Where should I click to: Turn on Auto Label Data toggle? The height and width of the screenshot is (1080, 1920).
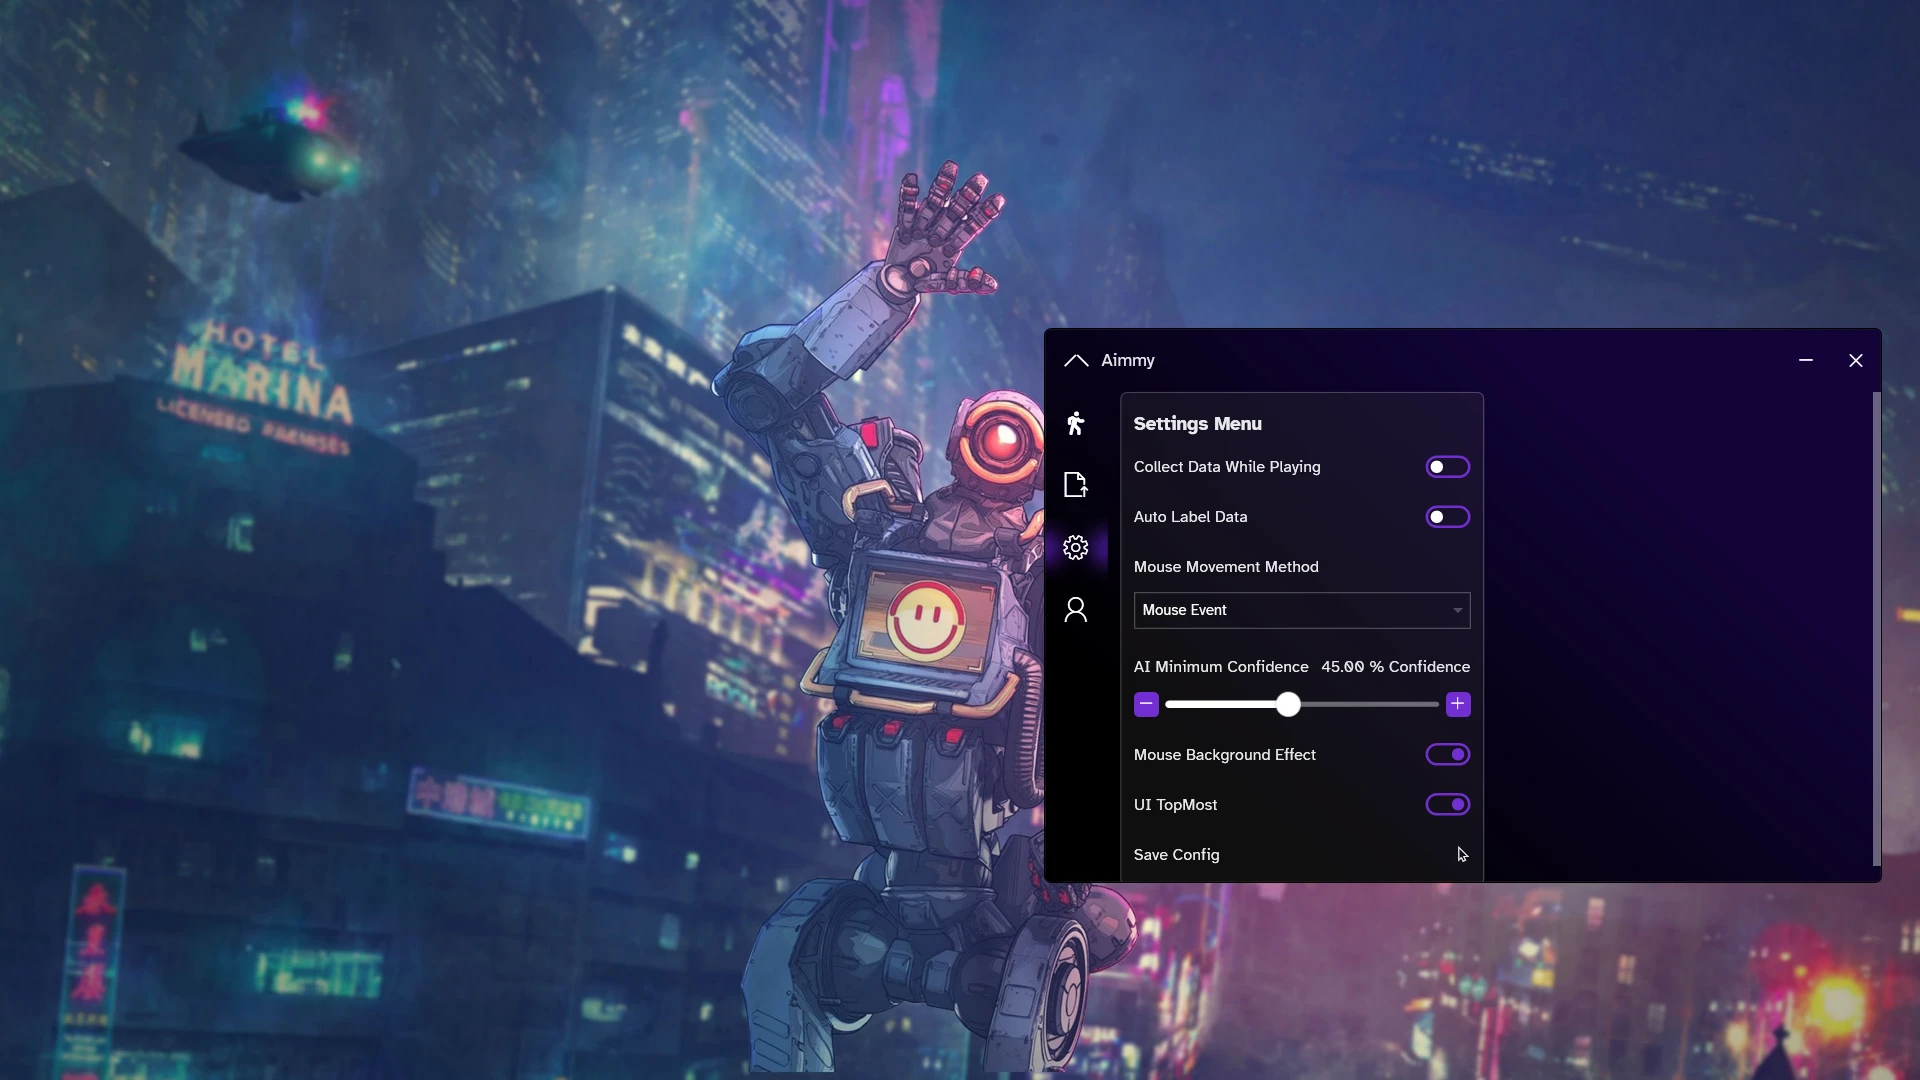[1447, 517]
